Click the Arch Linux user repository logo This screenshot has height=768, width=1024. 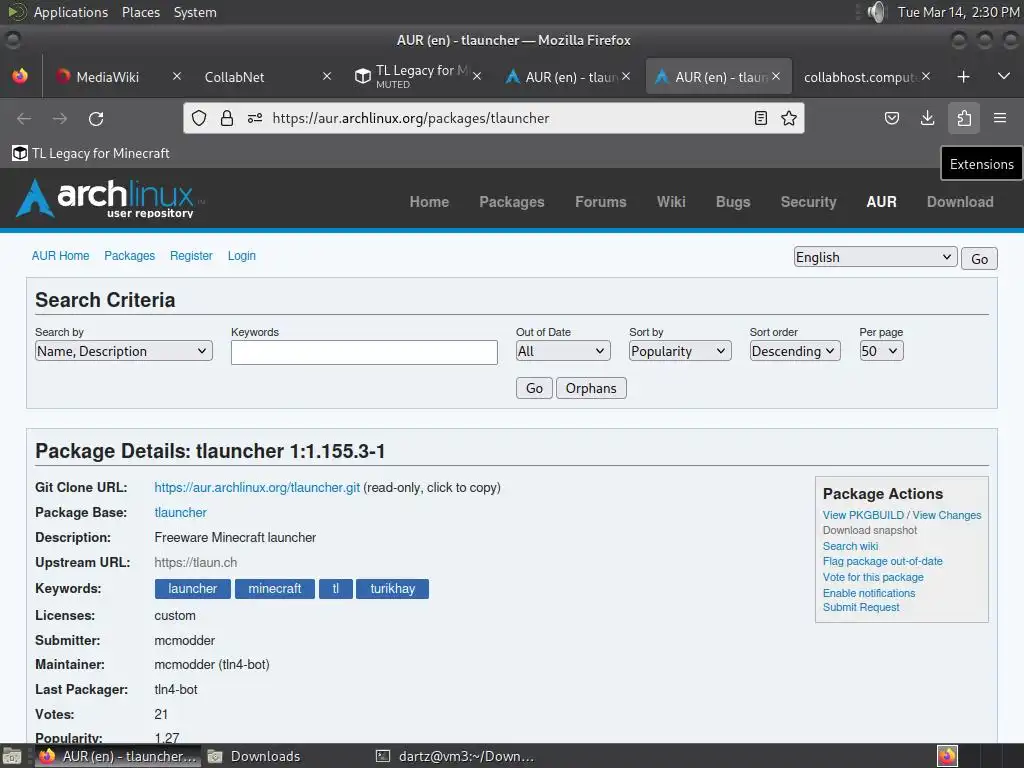click(x=109, y=198)
